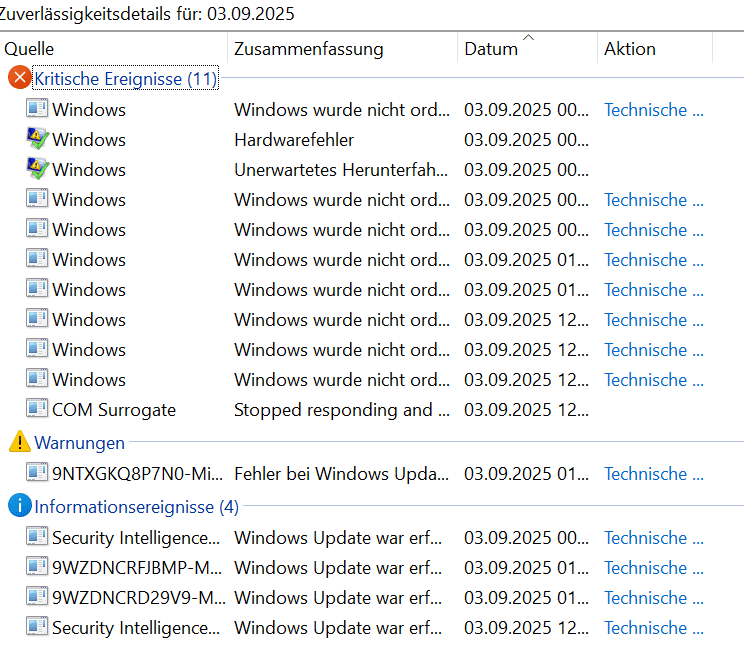Open the Technische details link for 9WZDNCRD29V9
Image resolution: width=744 pixels, height=646 pixels.
(x=653, y=597)
